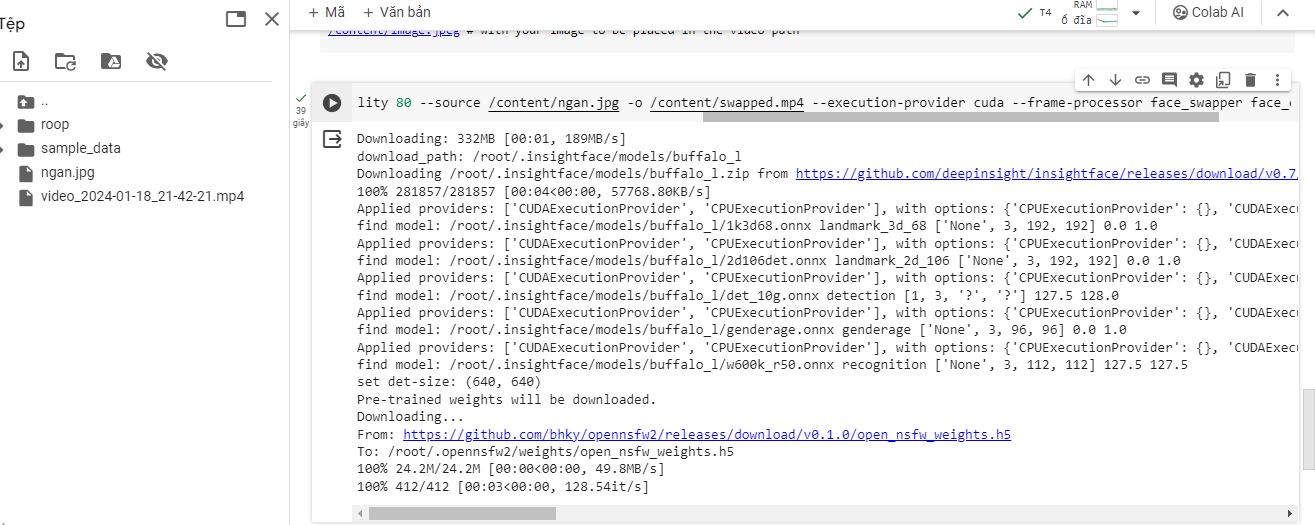The height and width of the screenshot is (525, 1315).
Task: Copy link to the current cell
Action: [x=1142, y=80]
